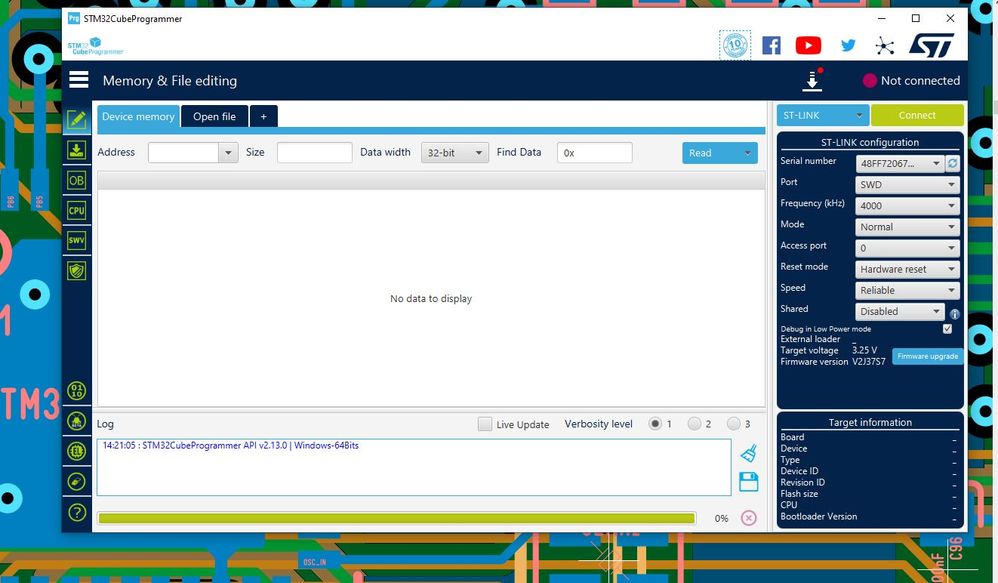Open Erasing & Programming download icon
This screenshot has height=583, width=998.
point(76,150)
